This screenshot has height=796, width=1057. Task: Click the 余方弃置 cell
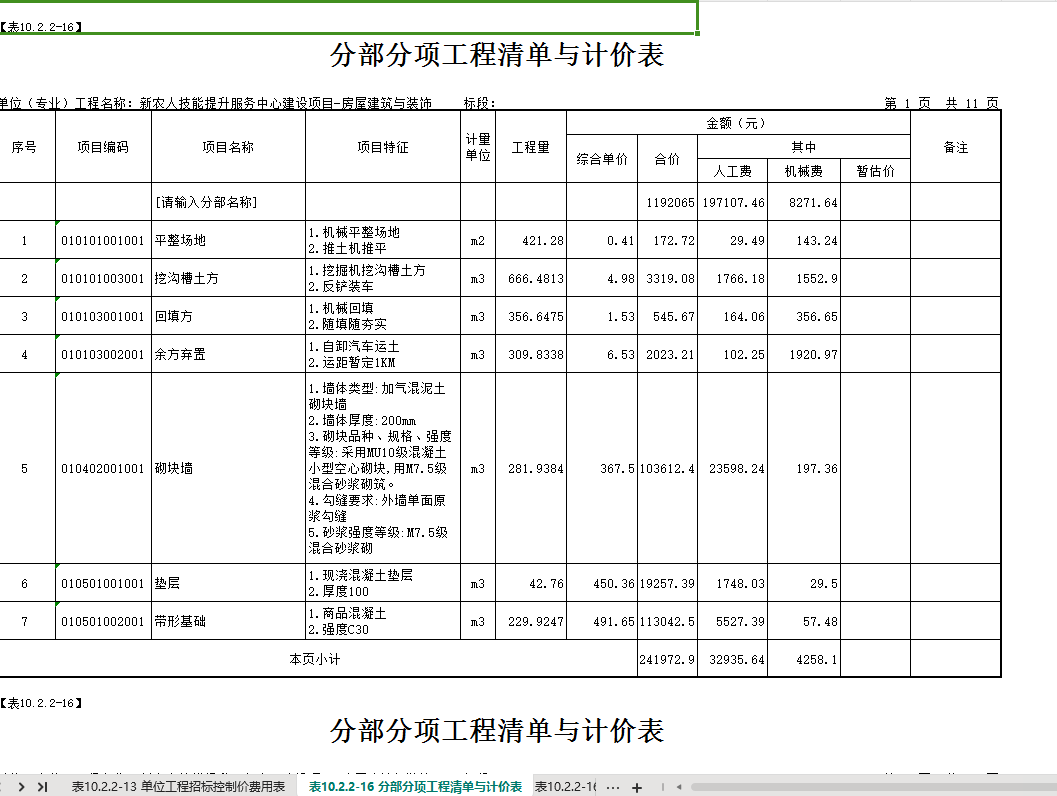229,355
